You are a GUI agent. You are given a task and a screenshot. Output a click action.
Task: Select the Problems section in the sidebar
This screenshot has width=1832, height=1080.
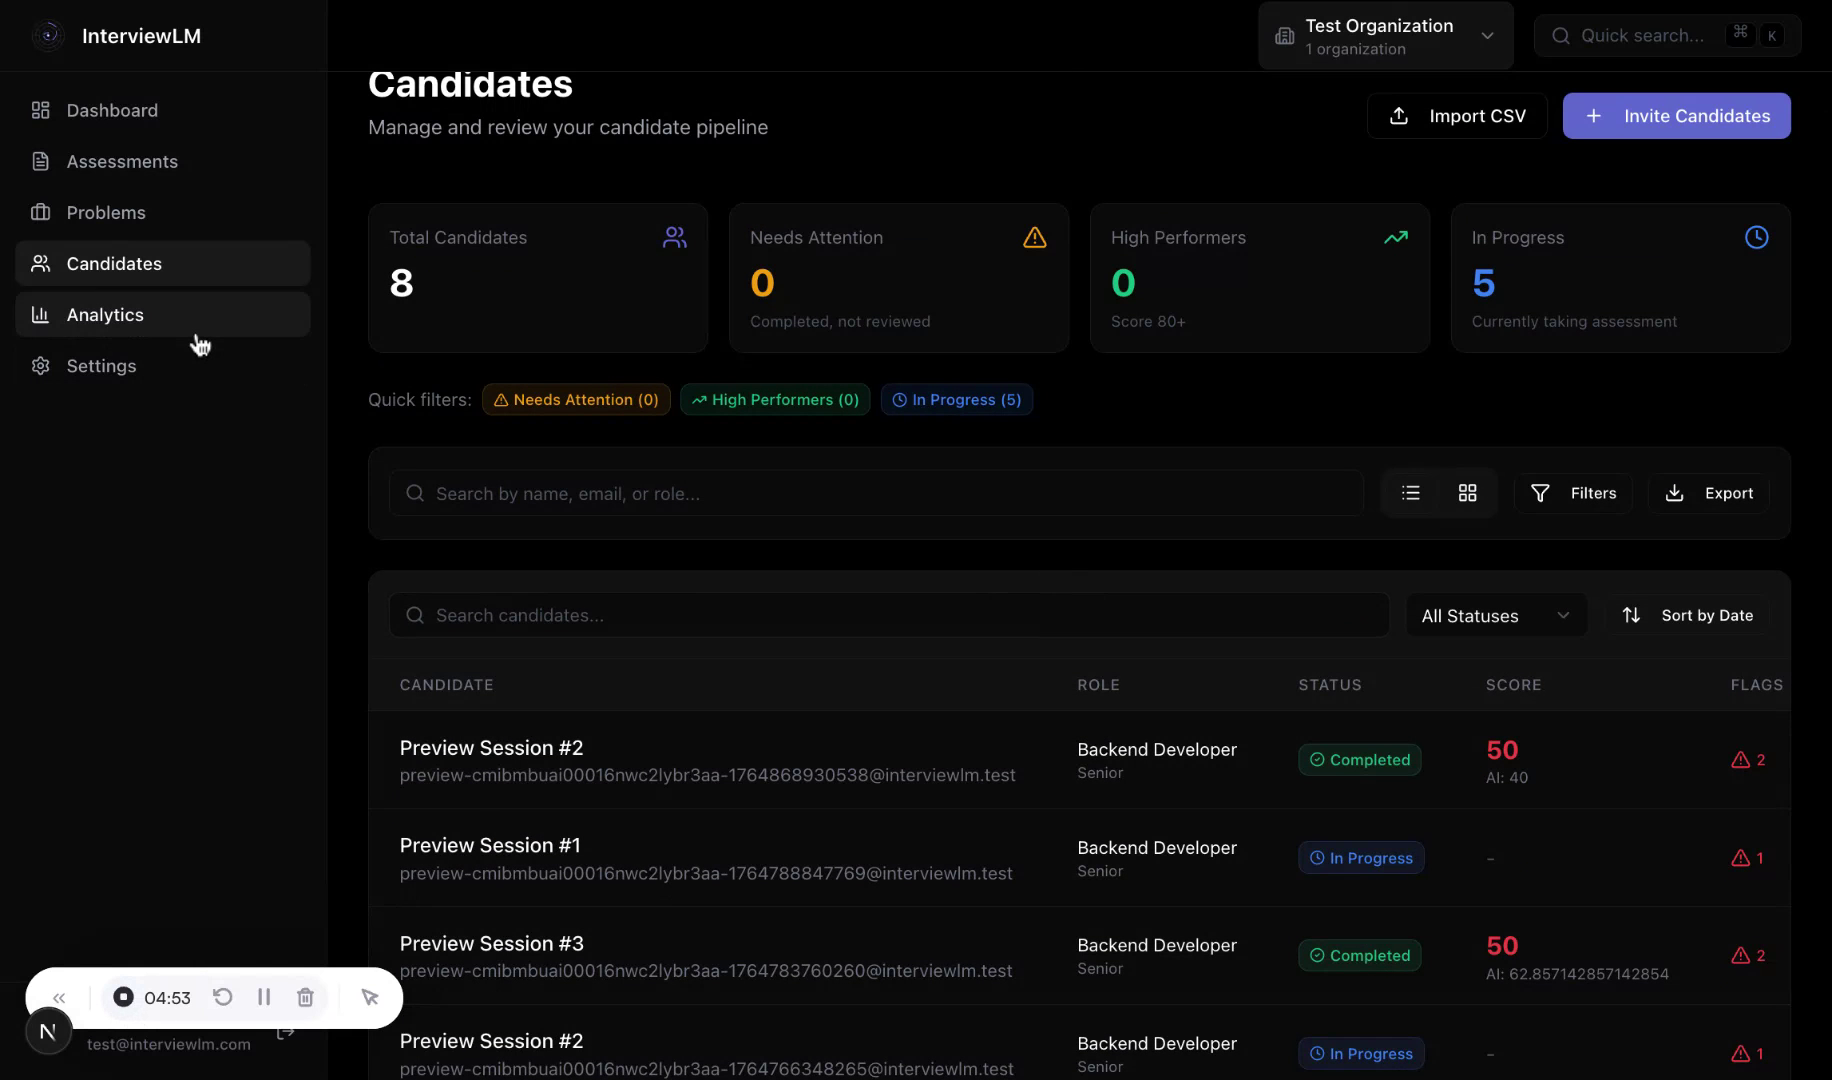pos(105,212)
